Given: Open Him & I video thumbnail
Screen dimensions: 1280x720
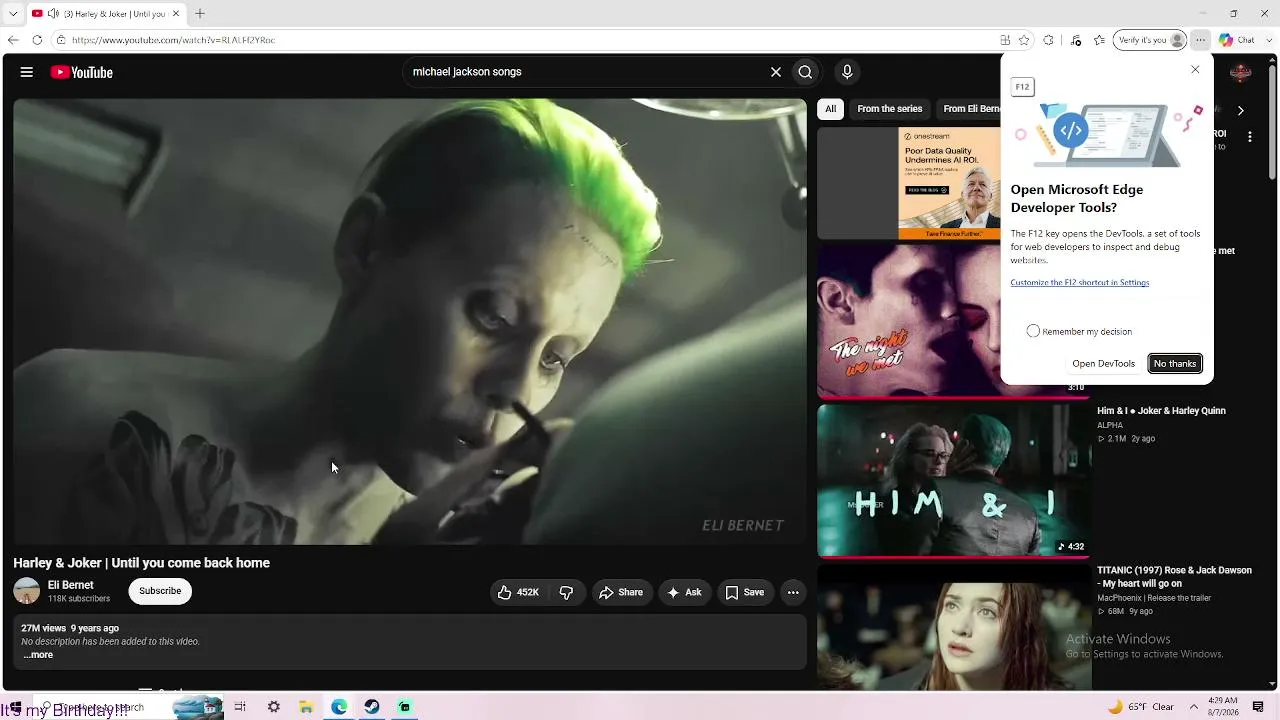Looking at the screenshot, I should pos(953,480).
